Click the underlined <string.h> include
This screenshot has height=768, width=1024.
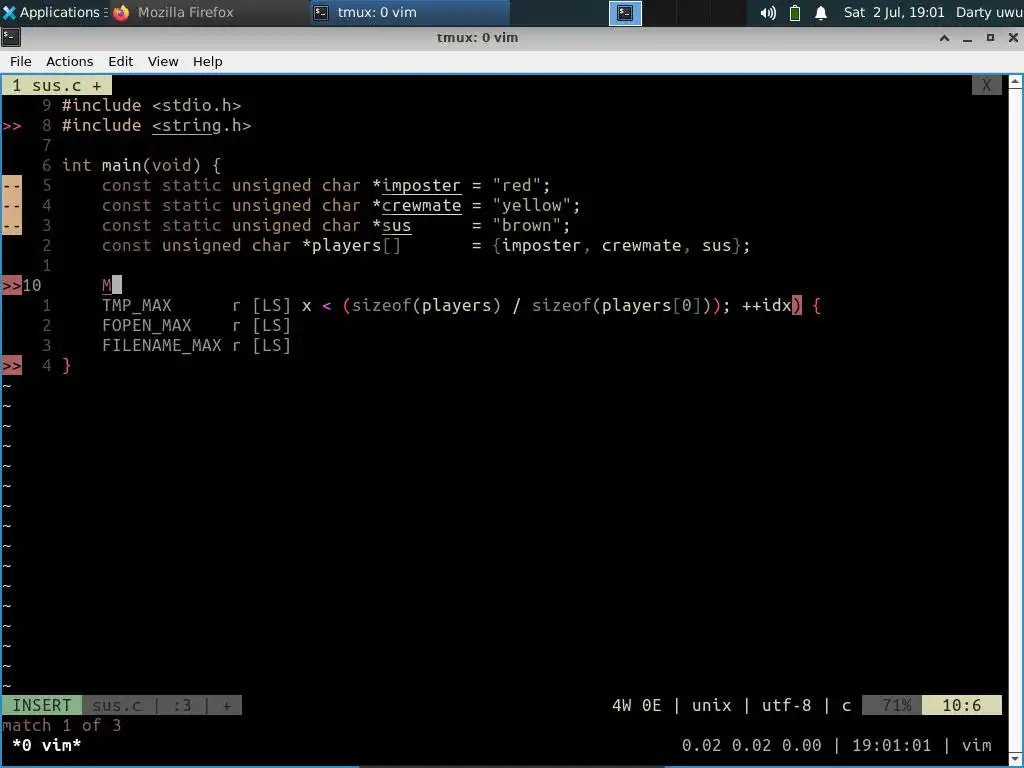(x=201, y=125)
